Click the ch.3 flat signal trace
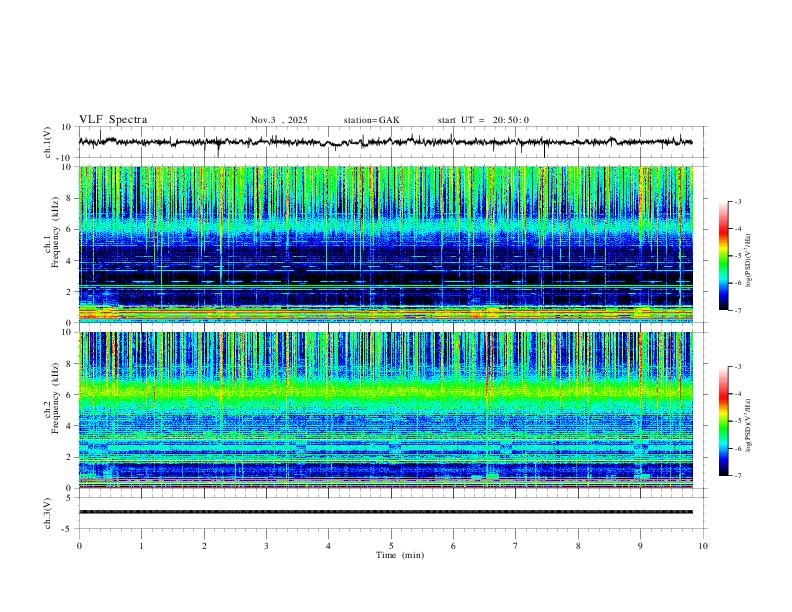Image resolution: width=792 pixels, height=612 pixels. [x=386, y=512]
